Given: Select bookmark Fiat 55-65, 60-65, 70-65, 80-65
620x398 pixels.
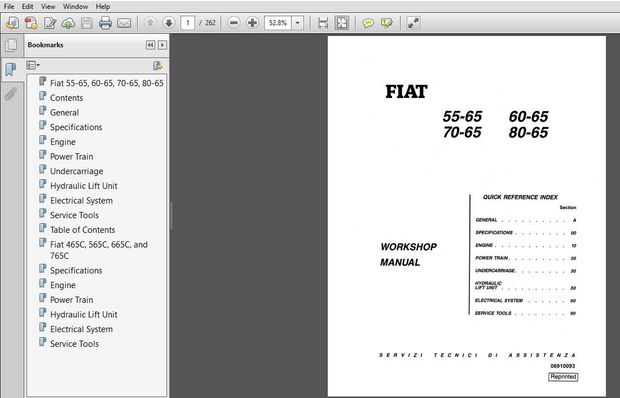Looking at the screenshot, I should [107, 83].
